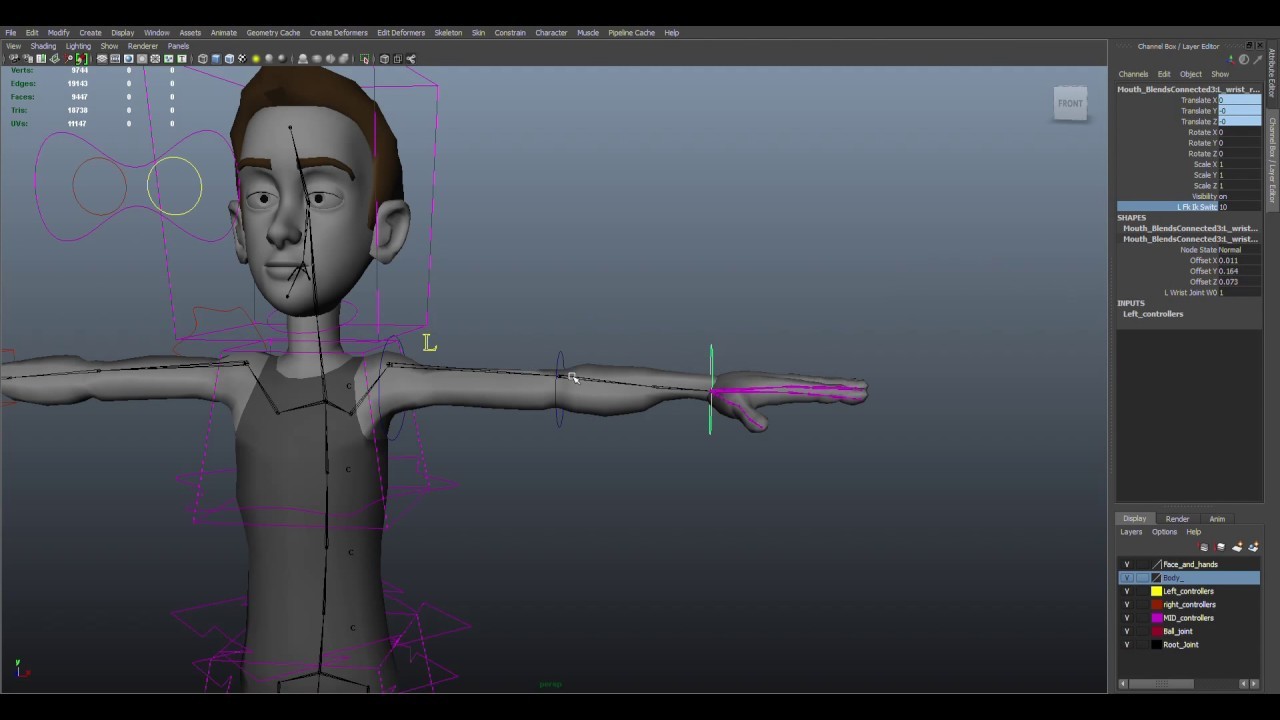Expand the Left_controllers node under INPUTS
Image resolution: width=1280 pixels, height=720 pixels.
(x=1153, y=313)
